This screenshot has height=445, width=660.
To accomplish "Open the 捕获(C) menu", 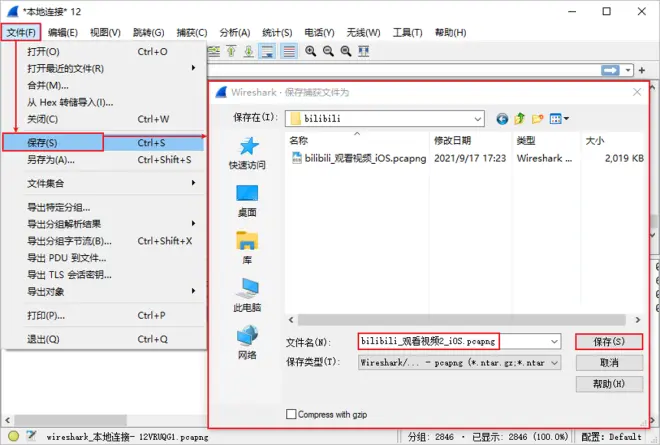I will 192,32.
